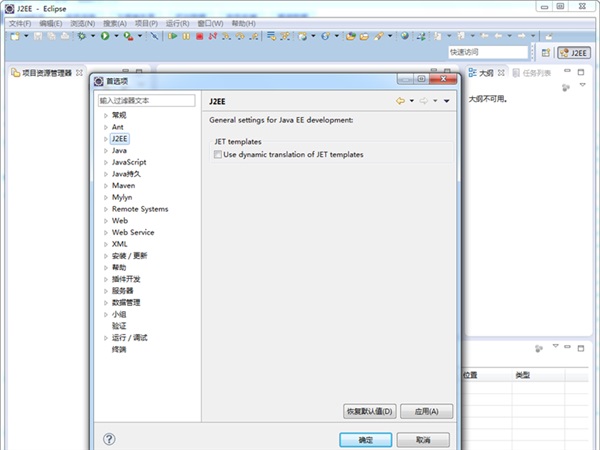Open dropdown arrow beside Run icon
Viewport: 600px width, 450px height.
[x=116, y=36]
